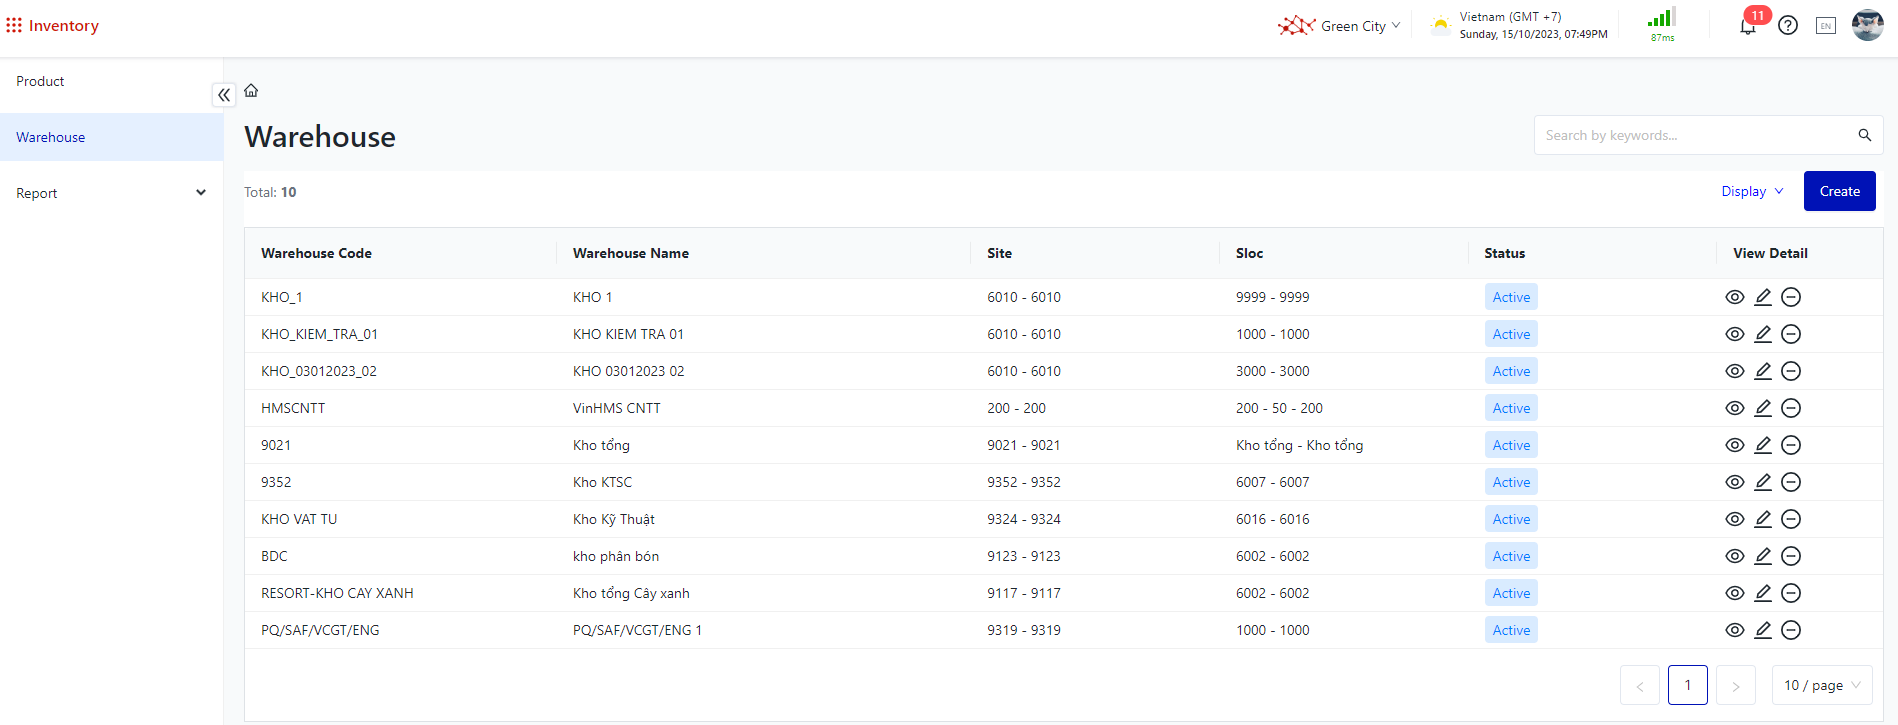Select Product in the sidebar
The height and width of the screenshot is (725, 1898).
[40, 81]
